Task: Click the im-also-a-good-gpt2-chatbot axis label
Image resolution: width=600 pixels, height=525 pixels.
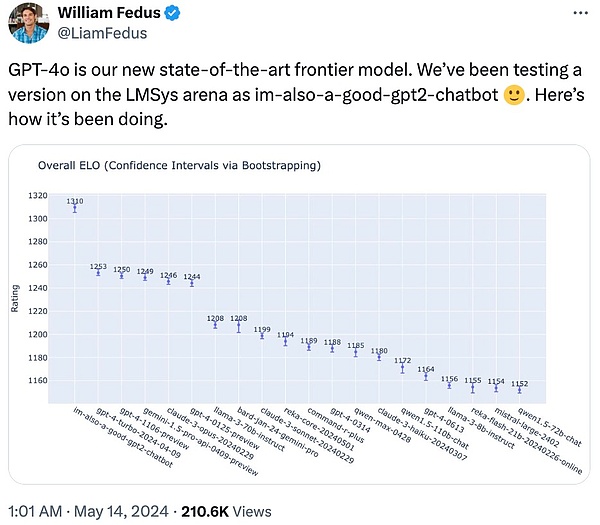Action: pos(112,435)
